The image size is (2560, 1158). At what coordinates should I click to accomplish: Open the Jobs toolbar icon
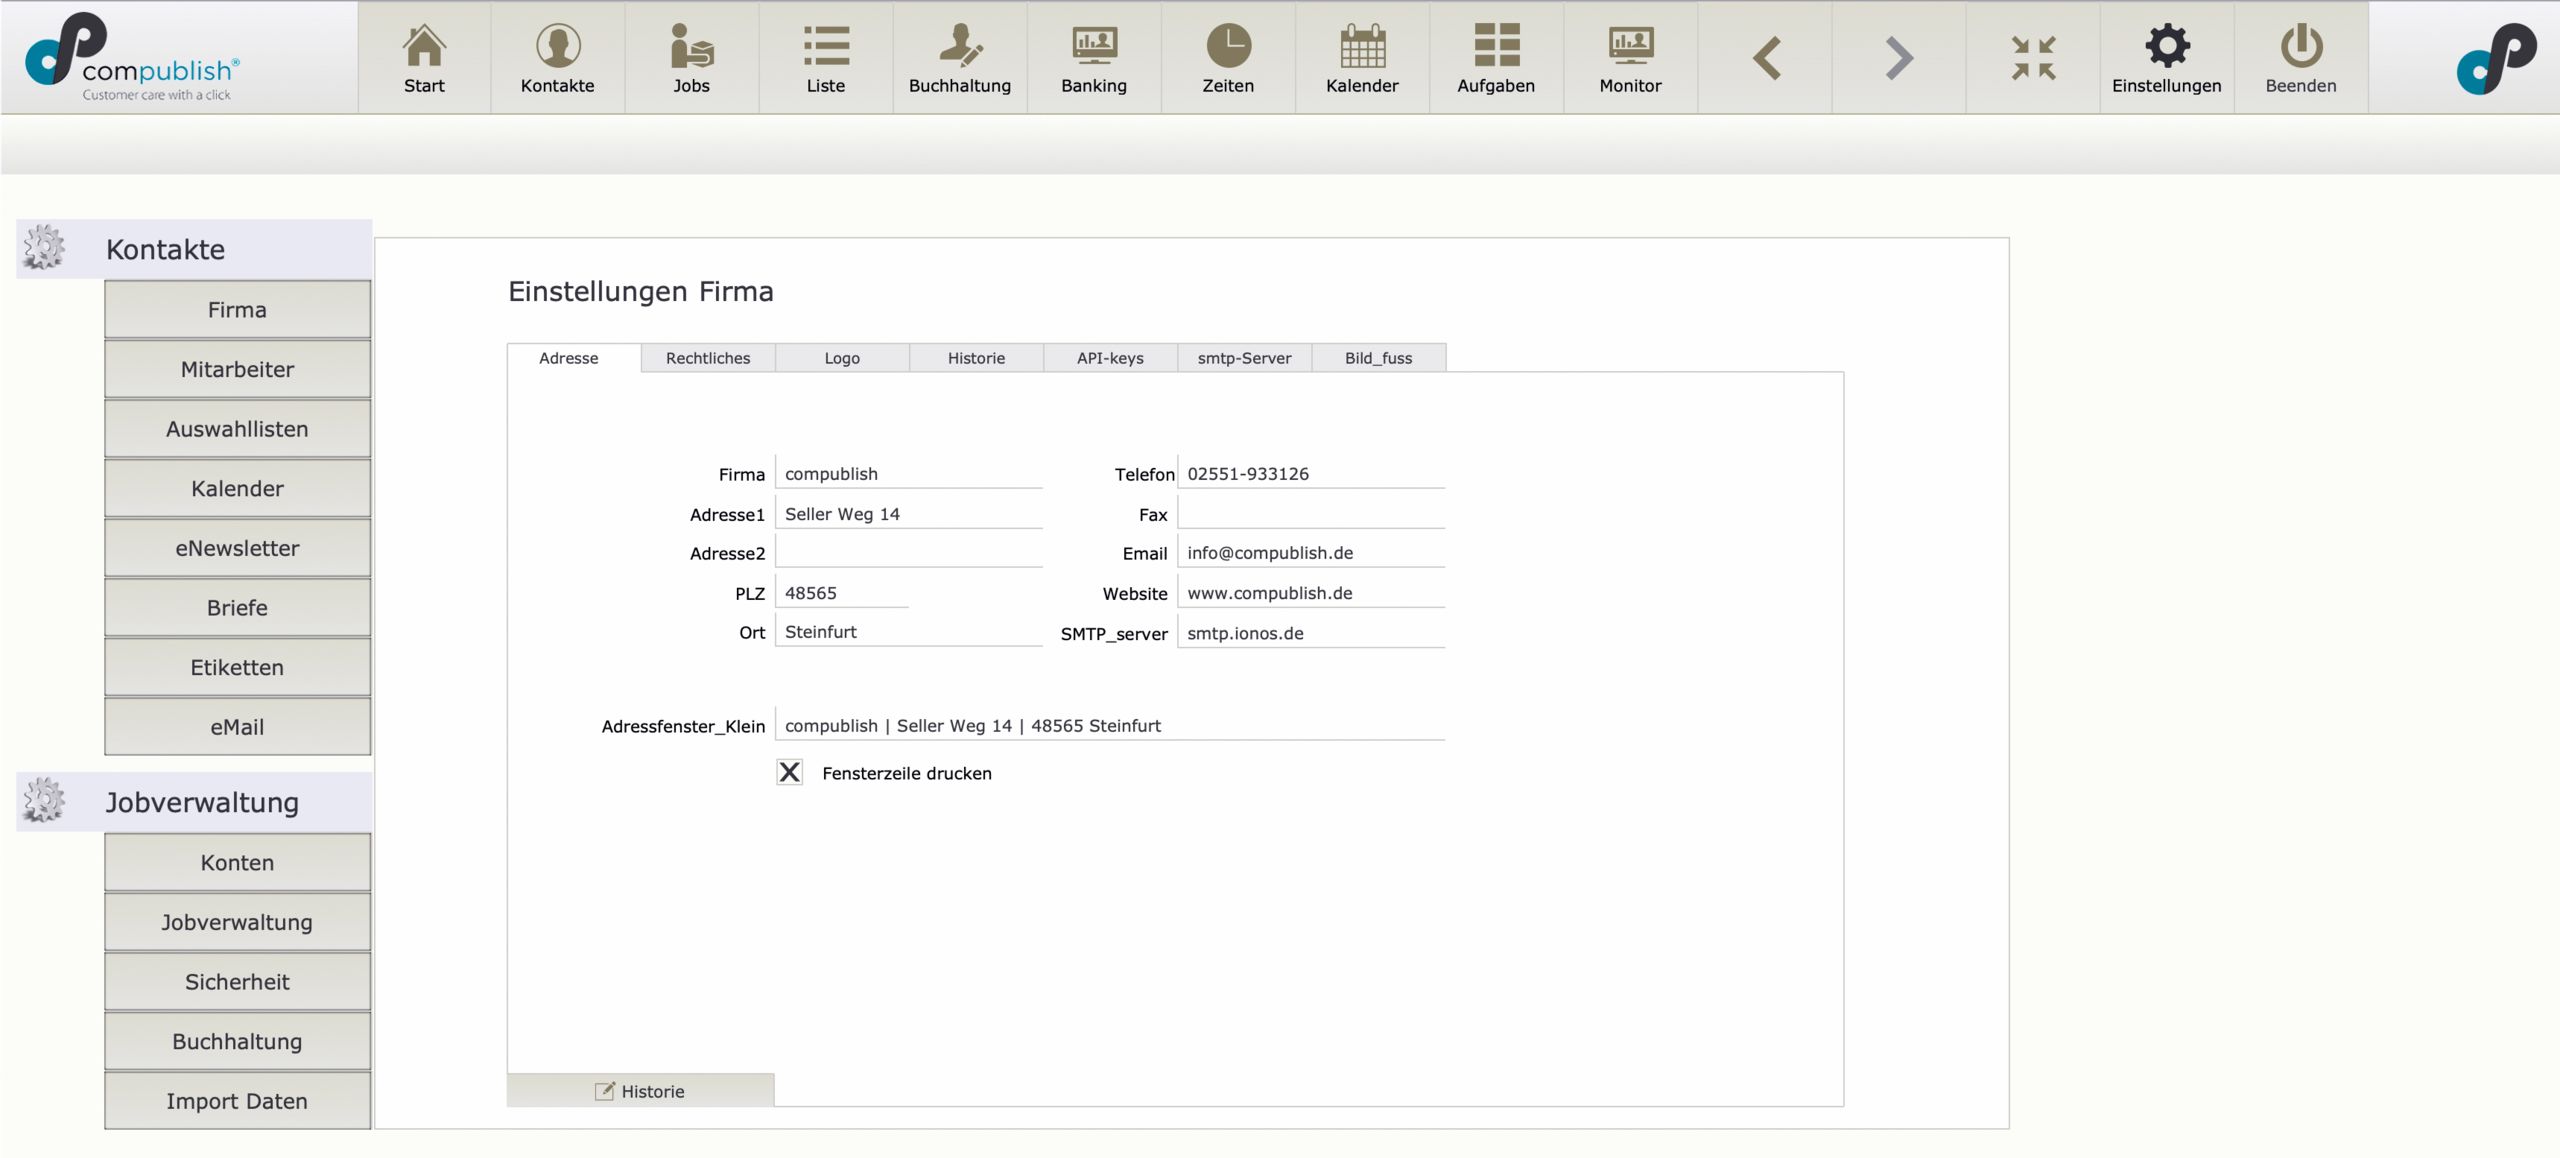click(x=692, y=58)
